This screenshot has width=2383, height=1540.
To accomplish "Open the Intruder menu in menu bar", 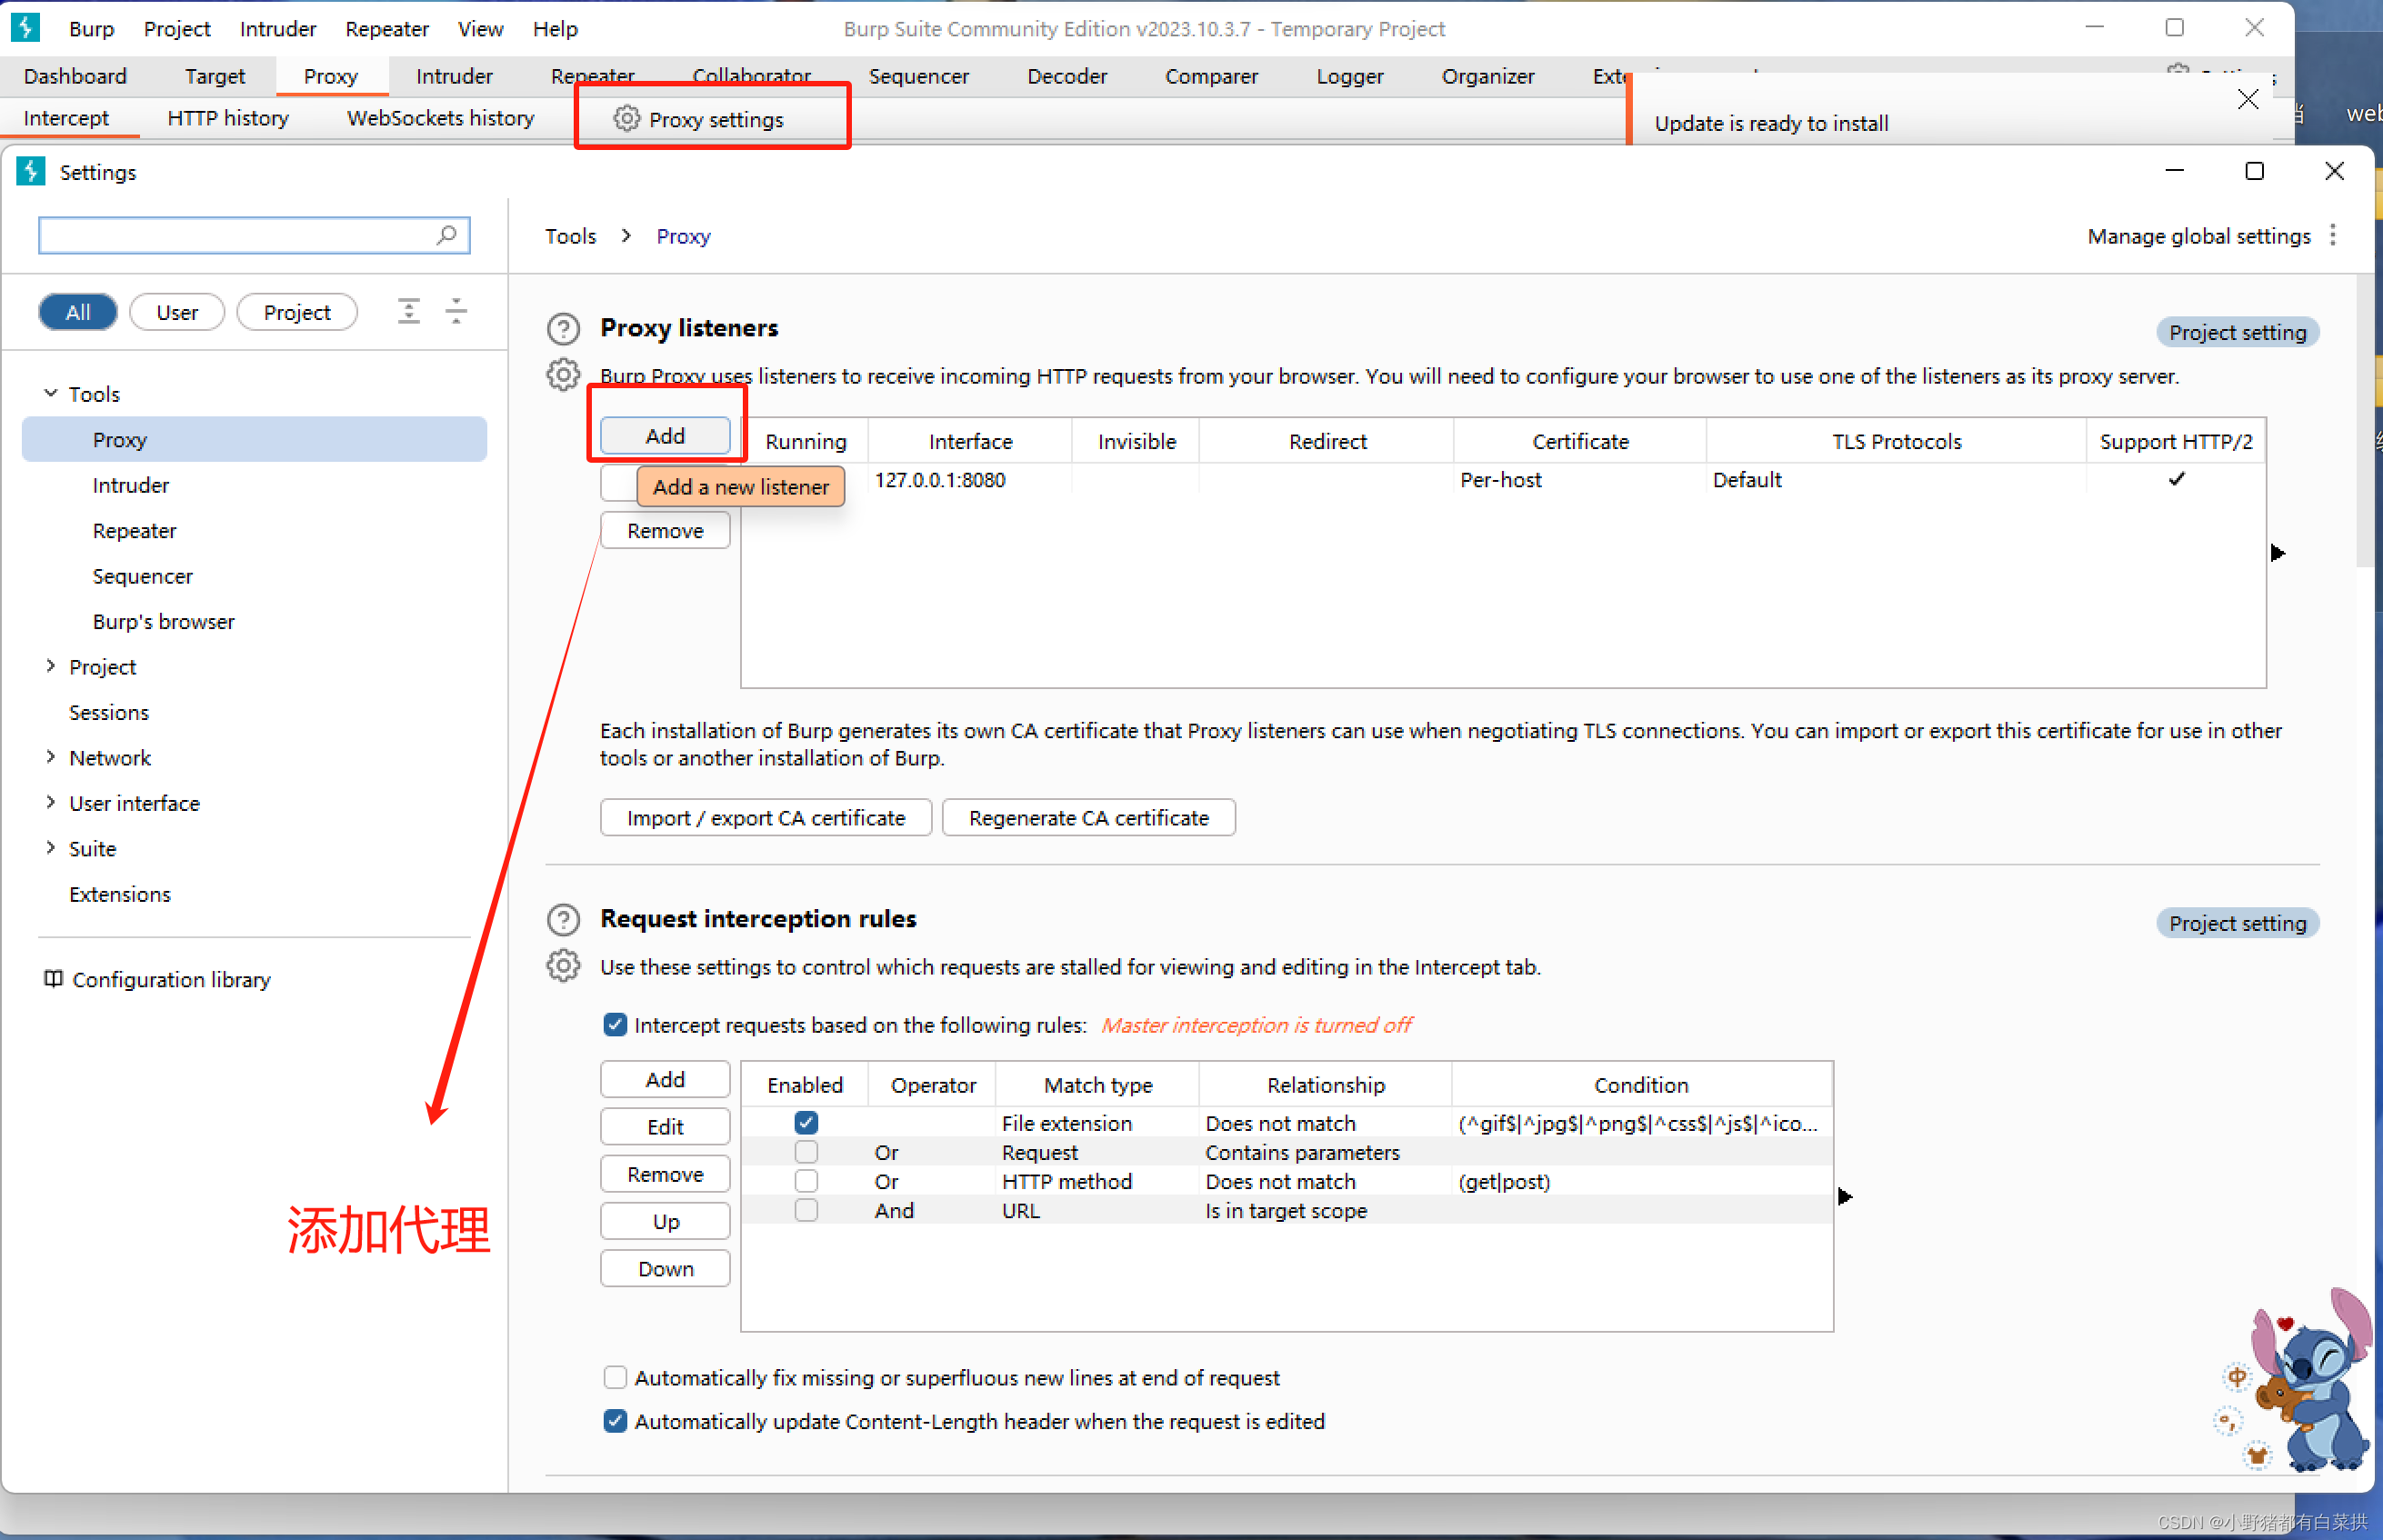I will click(277, 29).
